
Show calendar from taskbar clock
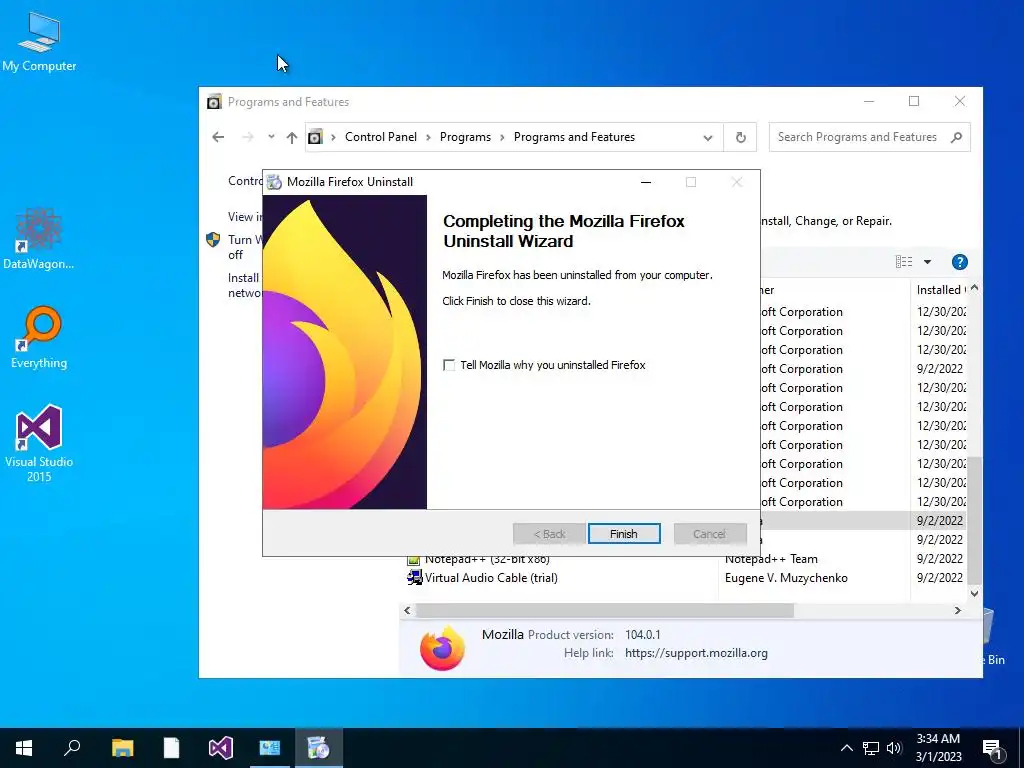click(938, 748)
